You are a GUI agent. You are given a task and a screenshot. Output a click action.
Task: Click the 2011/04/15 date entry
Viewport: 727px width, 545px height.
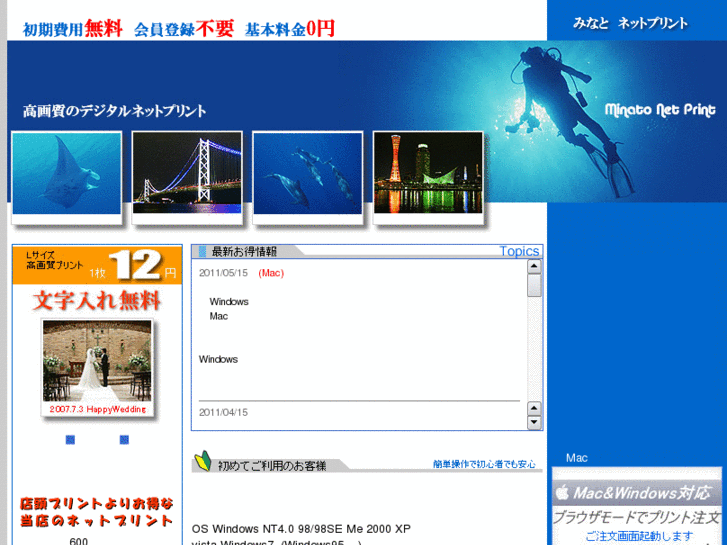pos(223,412)
